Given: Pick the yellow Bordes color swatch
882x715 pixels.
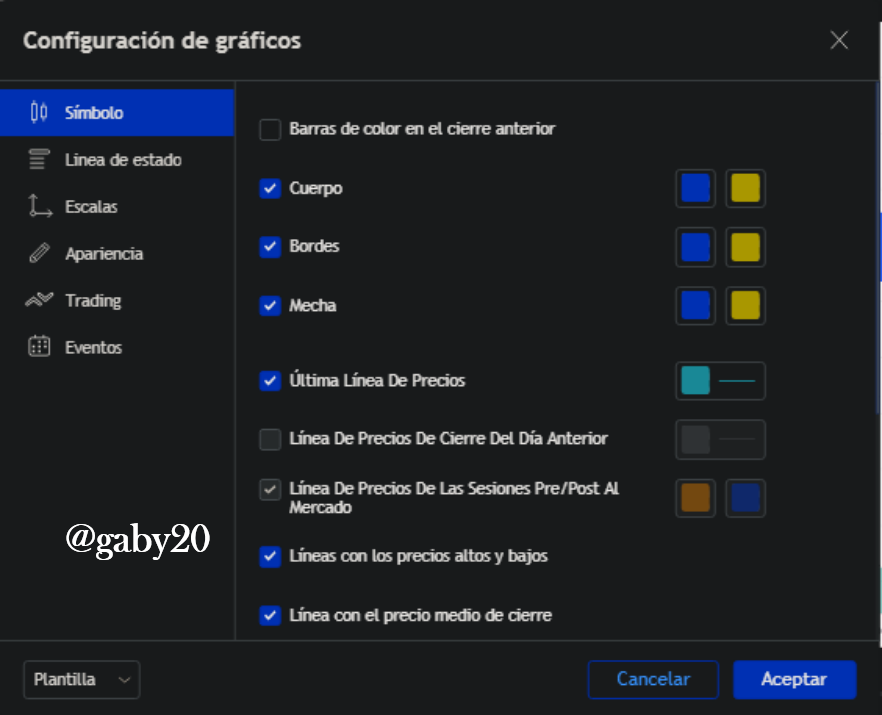Looking at the screenshot, I should [x=745, y=247].
